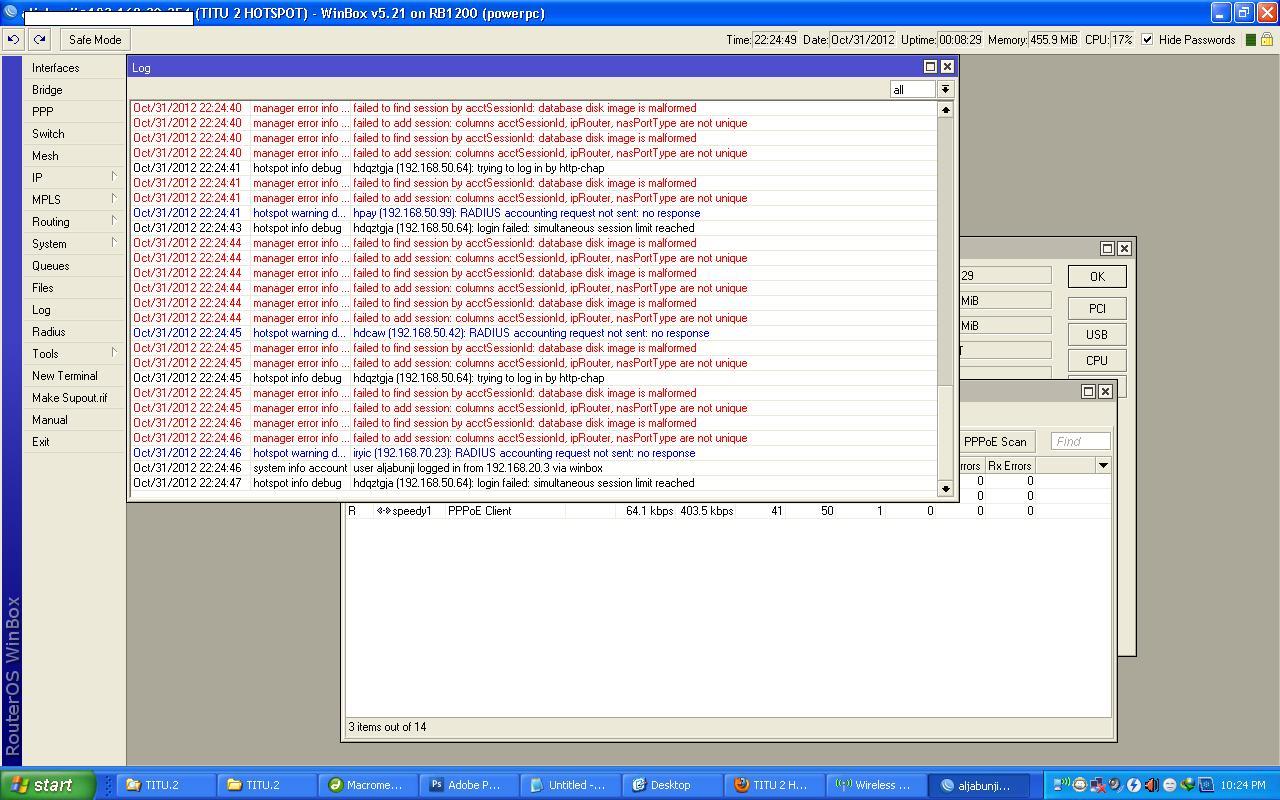Click the Rx Errors column header
Viewport: 1280px width, 800px height.
(1010, 466)
